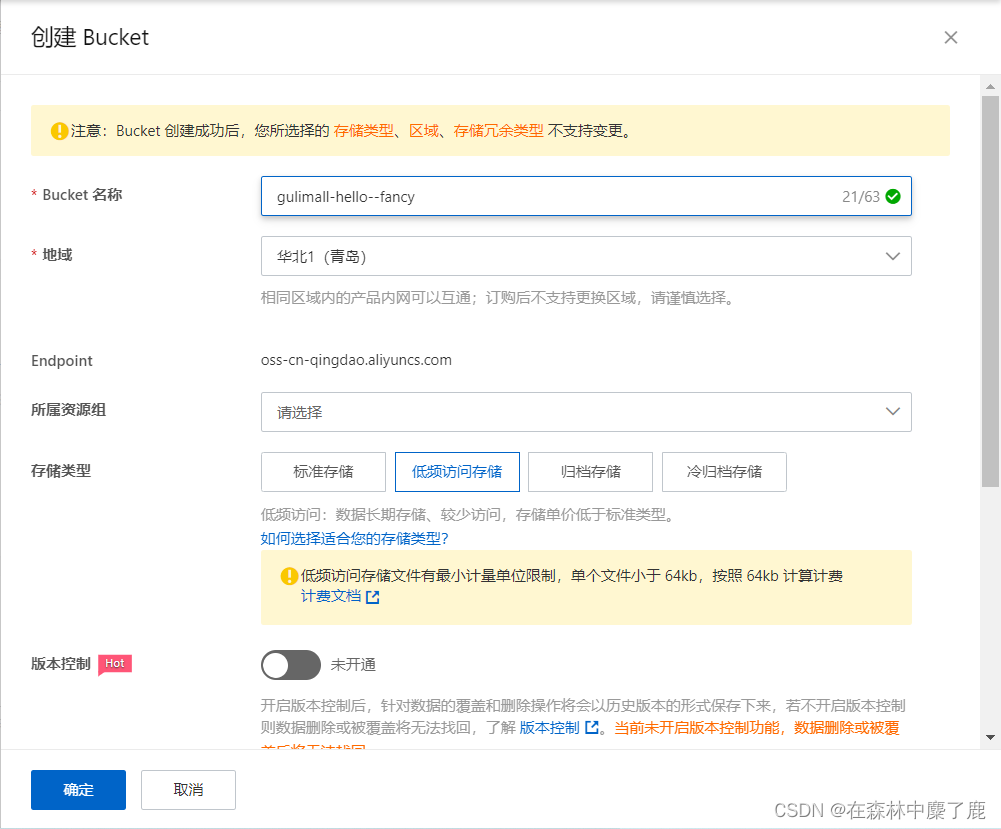Select 低频访问存储 storage type
This screenshot has height=829, width=1001.
pos(457,472)
